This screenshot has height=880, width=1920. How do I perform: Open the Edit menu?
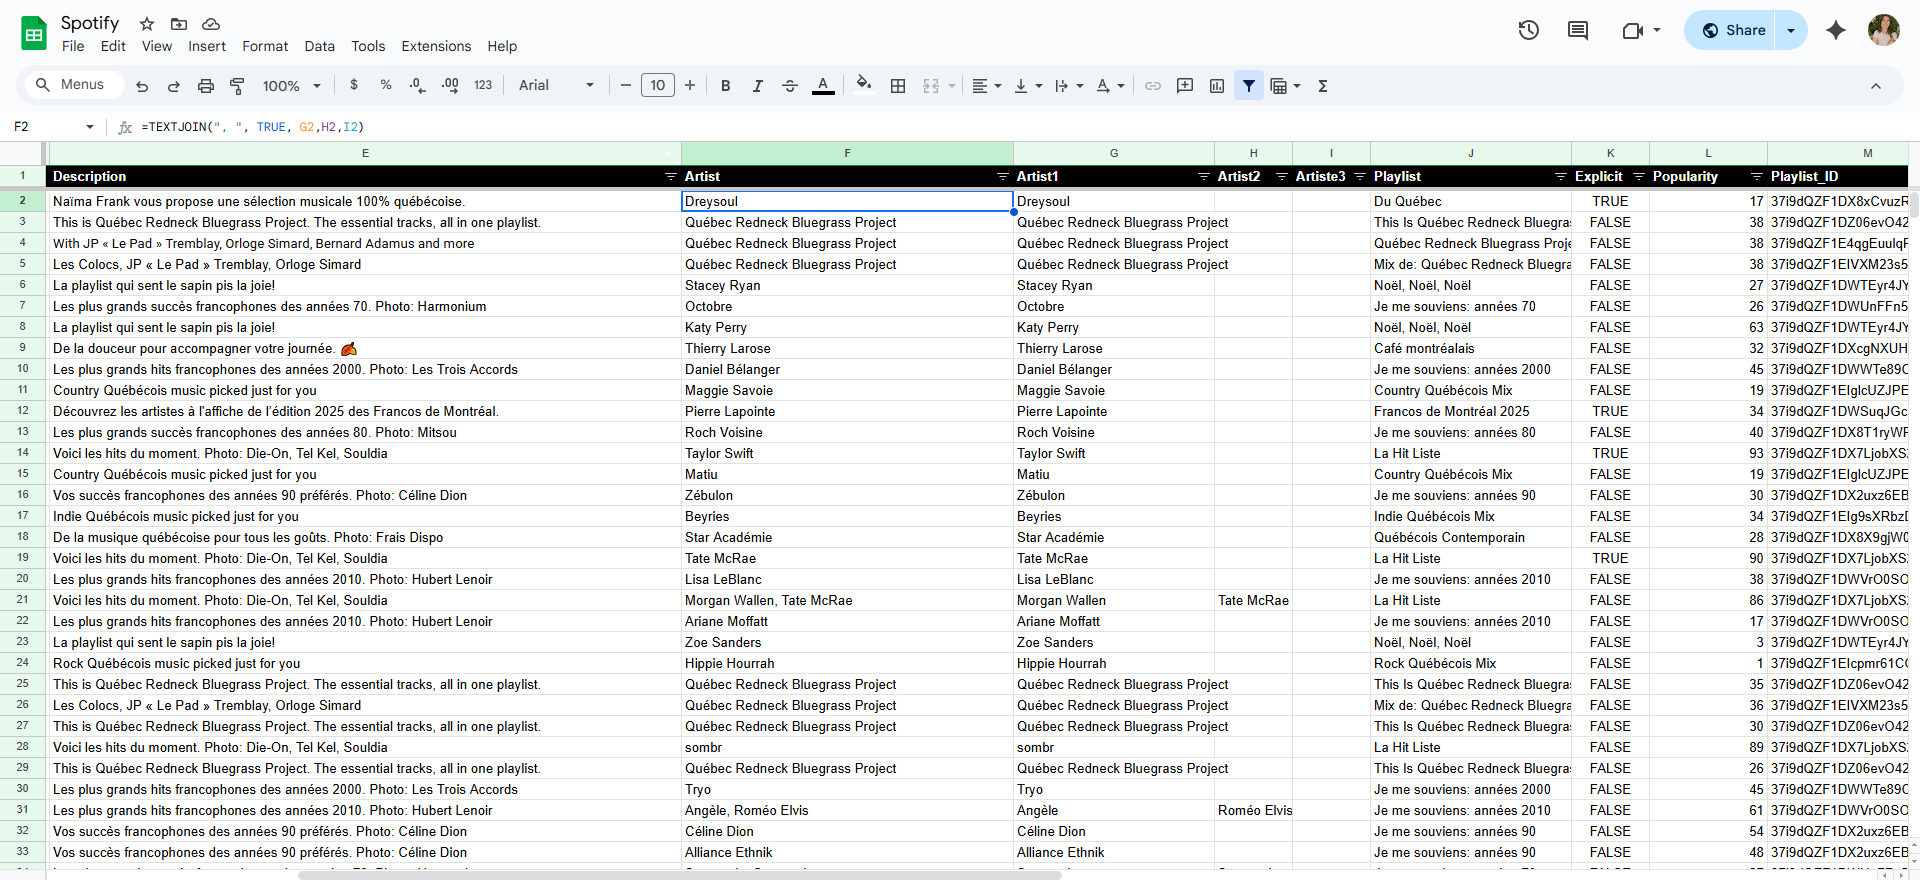coord(113,46)
